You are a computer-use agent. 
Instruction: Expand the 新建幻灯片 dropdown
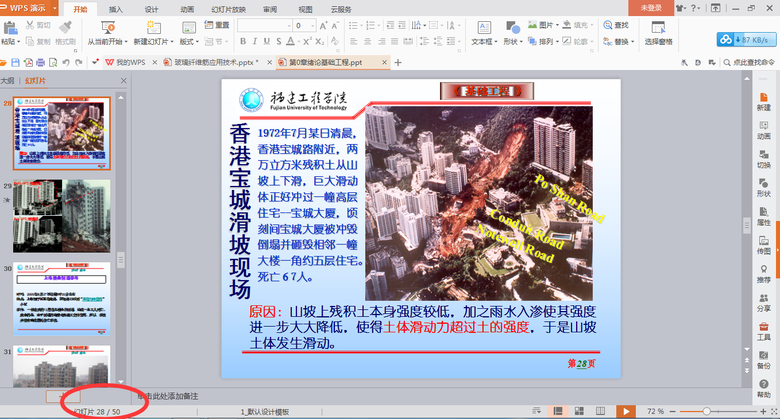coord(154,42)
